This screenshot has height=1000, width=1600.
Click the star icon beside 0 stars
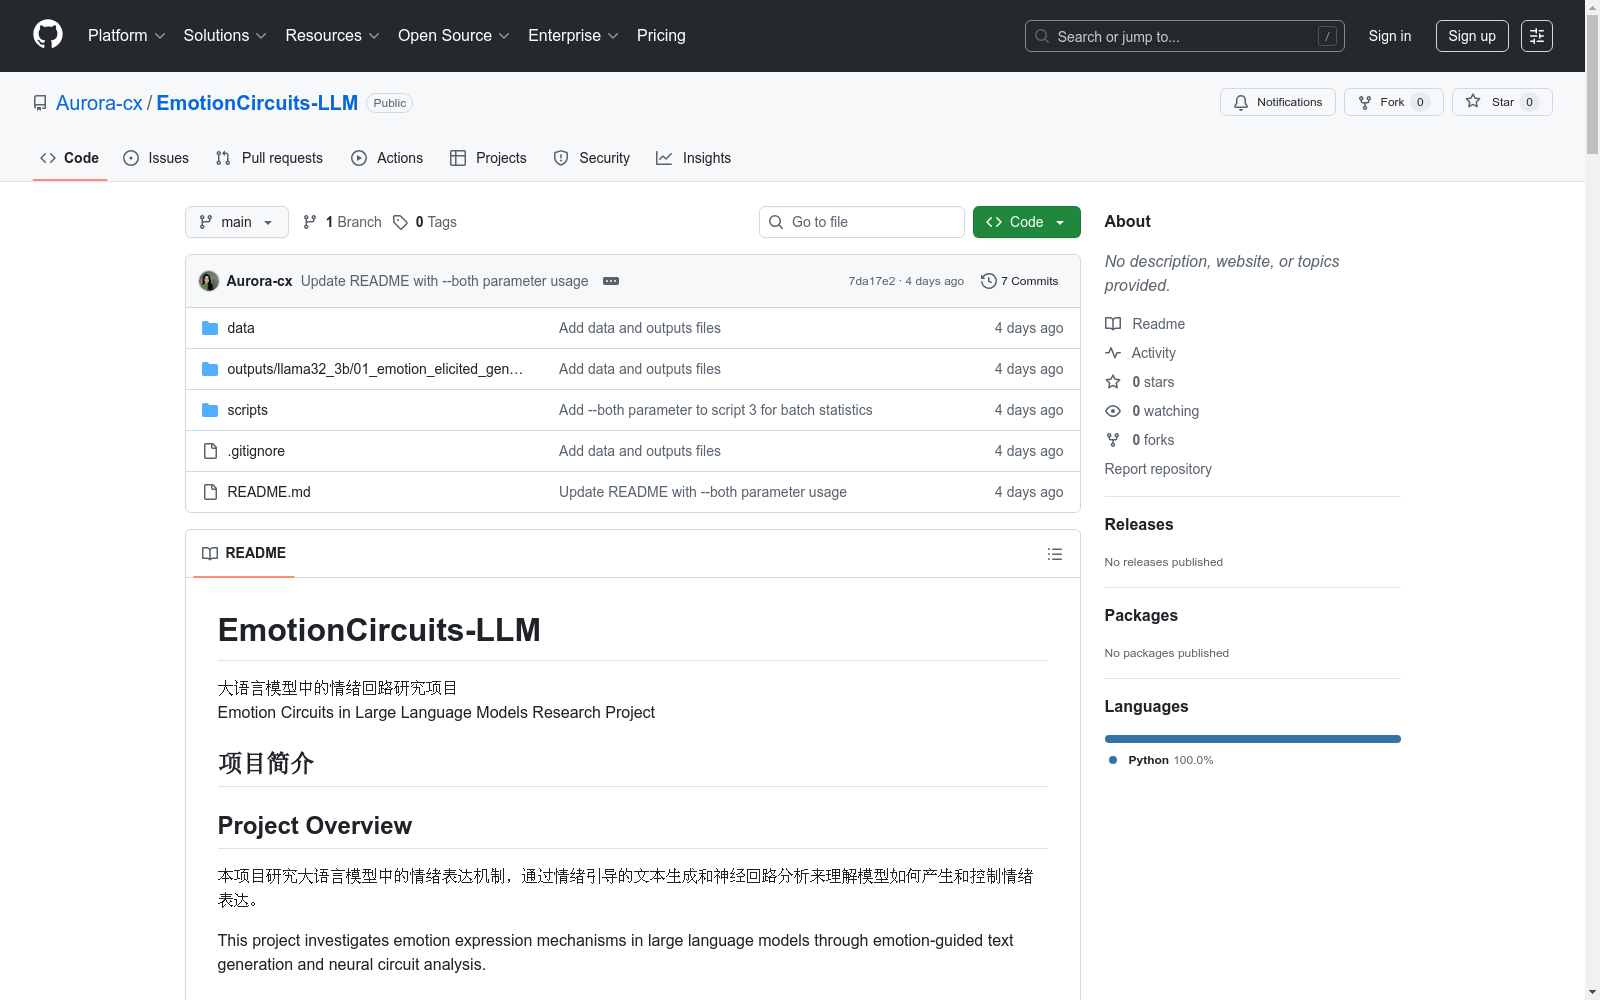[1113, 382]
